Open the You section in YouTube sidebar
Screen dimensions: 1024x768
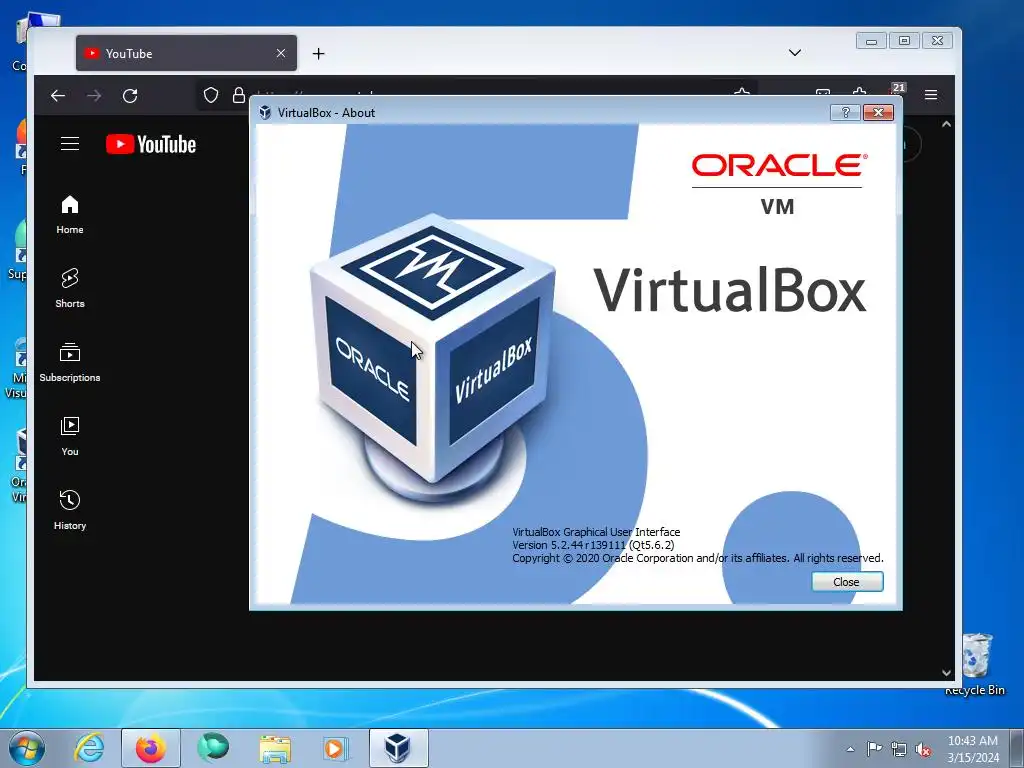pos(70,436)
